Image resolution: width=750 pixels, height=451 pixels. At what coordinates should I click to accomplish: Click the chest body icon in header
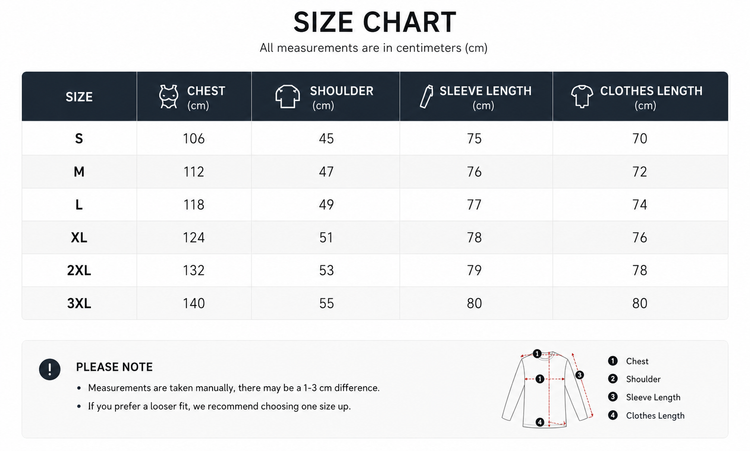[x=169, y=97]
